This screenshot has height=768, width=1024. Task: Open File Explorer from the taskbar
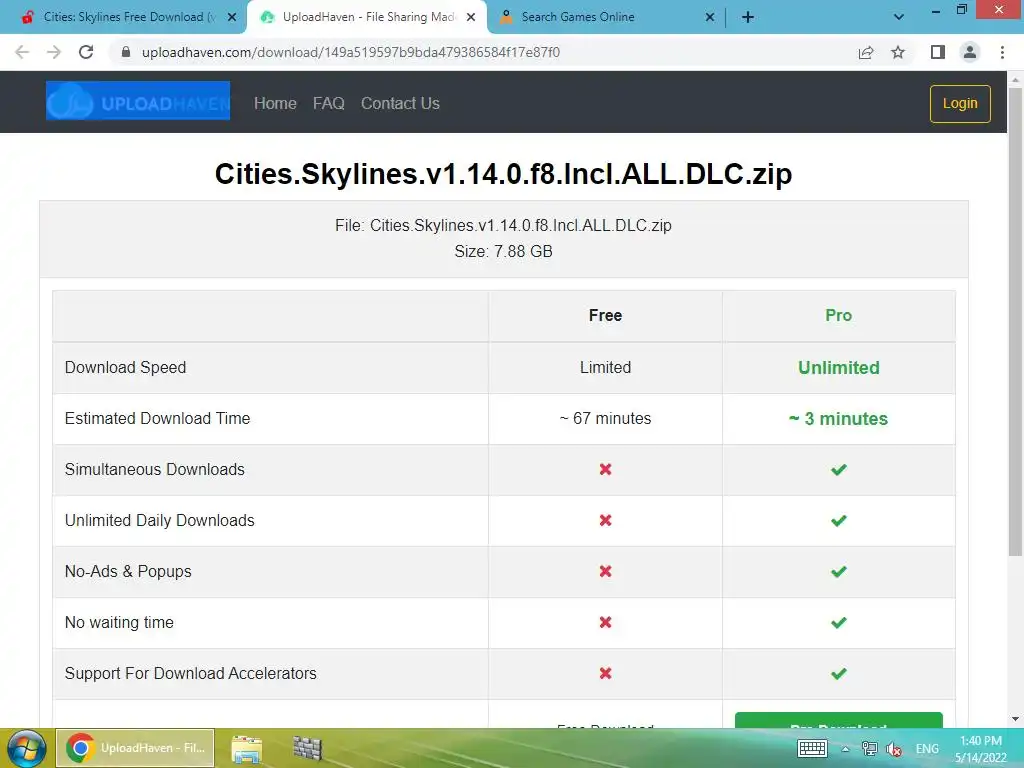pyautogui.click(x=247, y=749)
